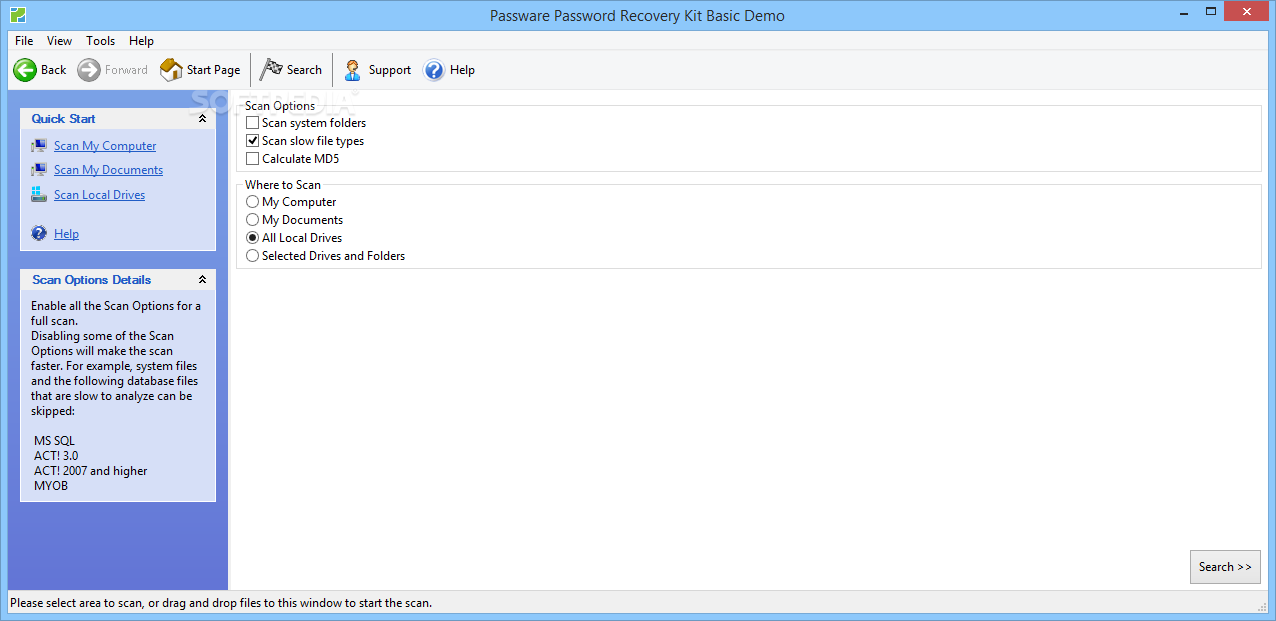
Task: Click the MYOB text entry
Action: (51, 486)
